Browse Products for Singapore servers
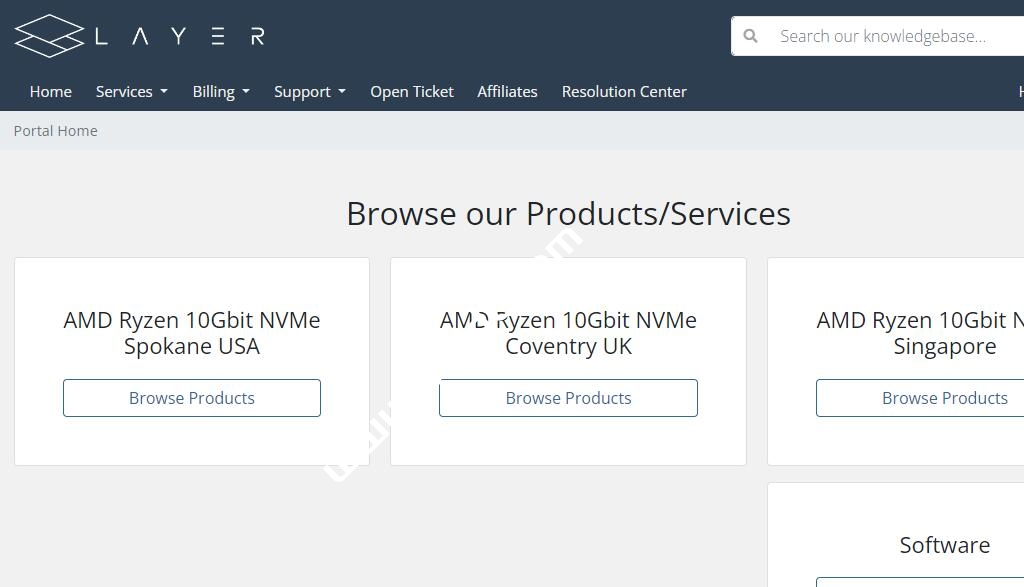Screen dimensions: 1024x587 tap(944, 398)
